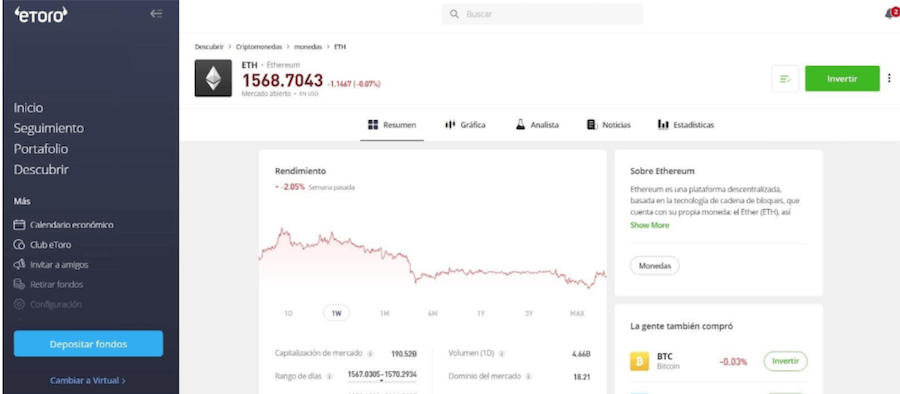Switch with Cambiar a Virtual
900x394 pixels.
point(88,380)
